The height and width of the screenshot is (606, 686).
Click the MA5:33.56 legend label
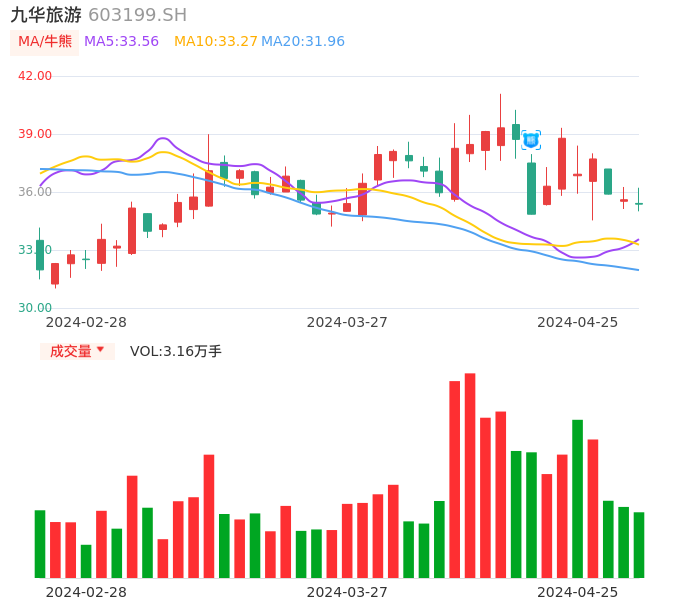pyautogui.click(x=121, y=42)
